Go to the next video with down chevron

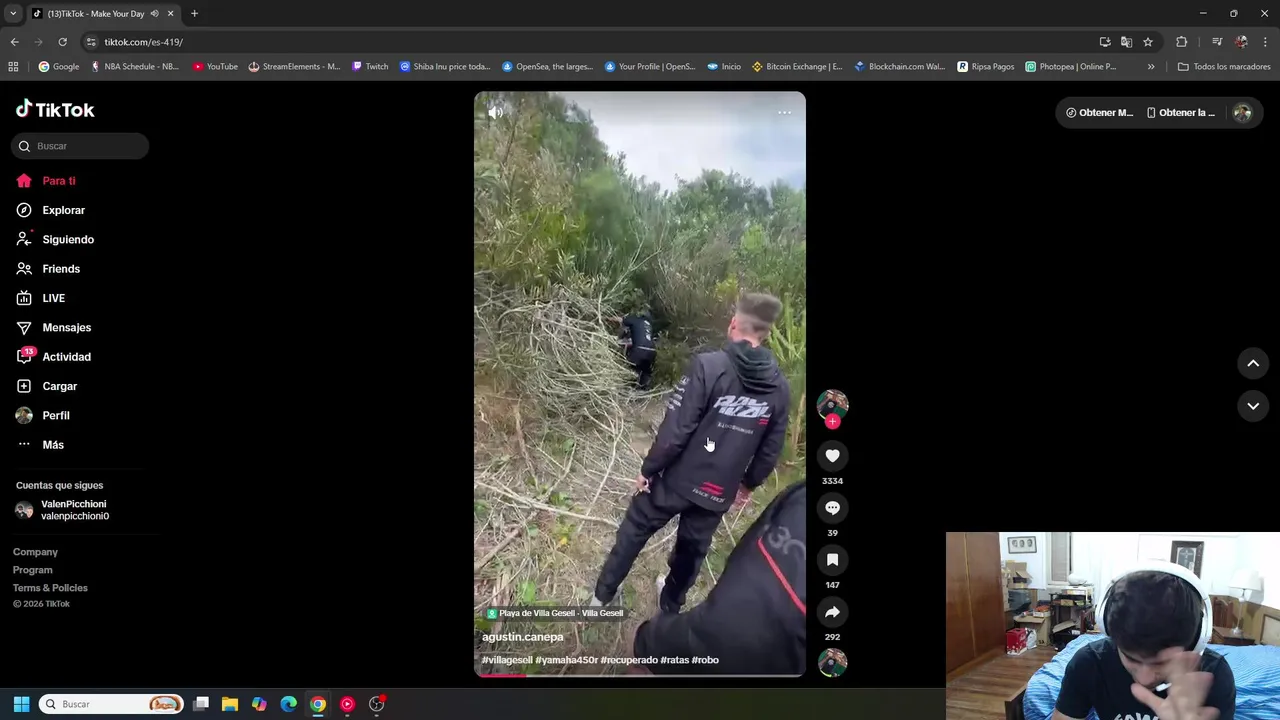point(1253,406)
